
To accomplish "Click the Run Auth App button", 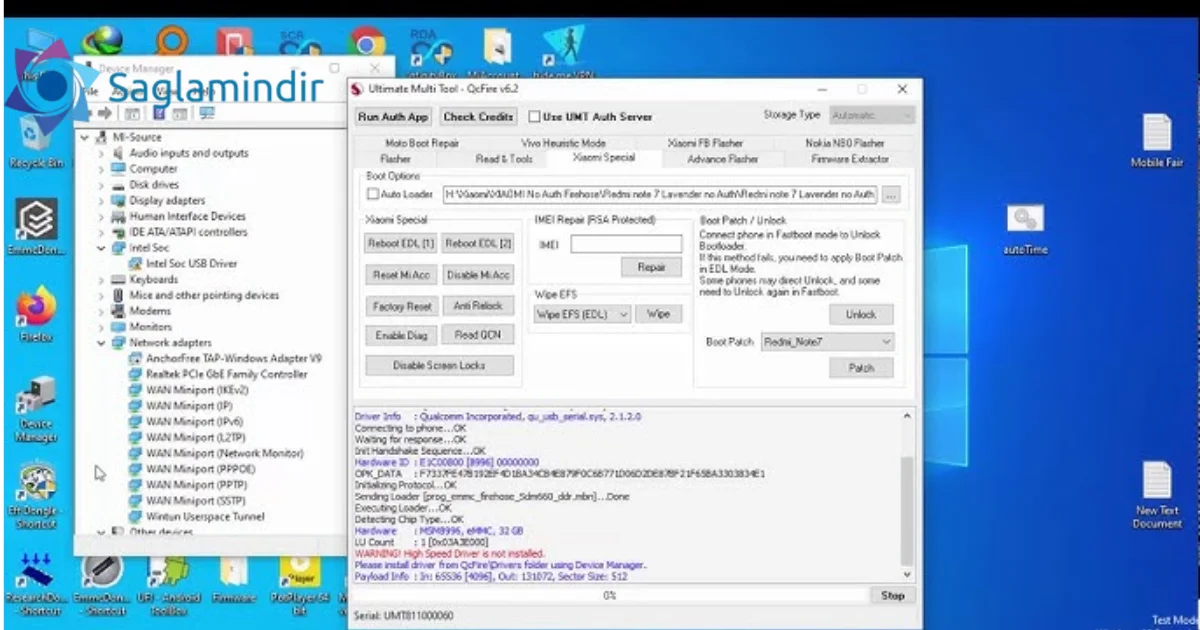I will pyautogui.click(x=393, y=117).
